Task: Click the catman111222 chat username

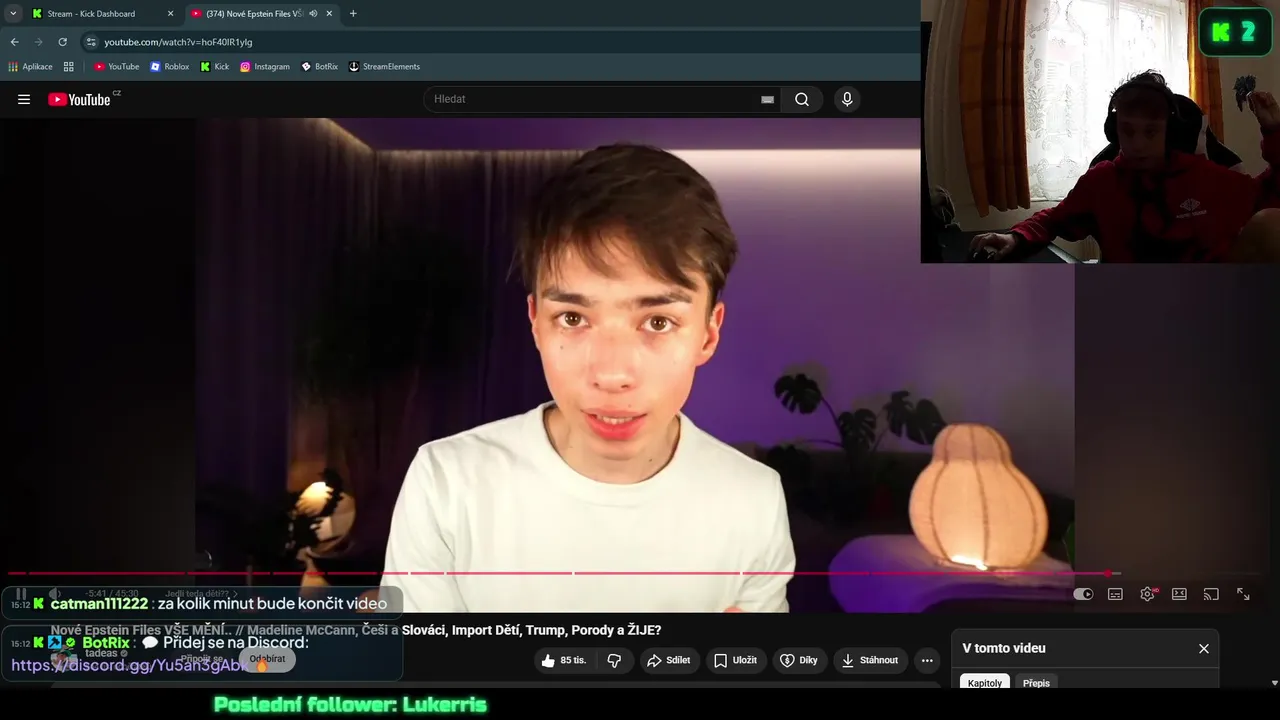Action: (x=99, y=603)
